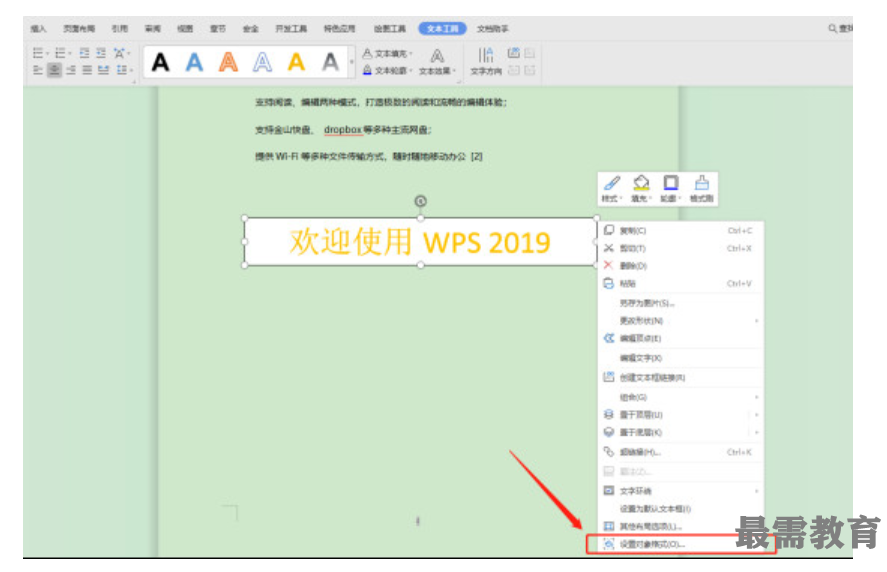Choose 创建文本框链接 menu entry
887x572 pixels.
click(x=681, y=377)
